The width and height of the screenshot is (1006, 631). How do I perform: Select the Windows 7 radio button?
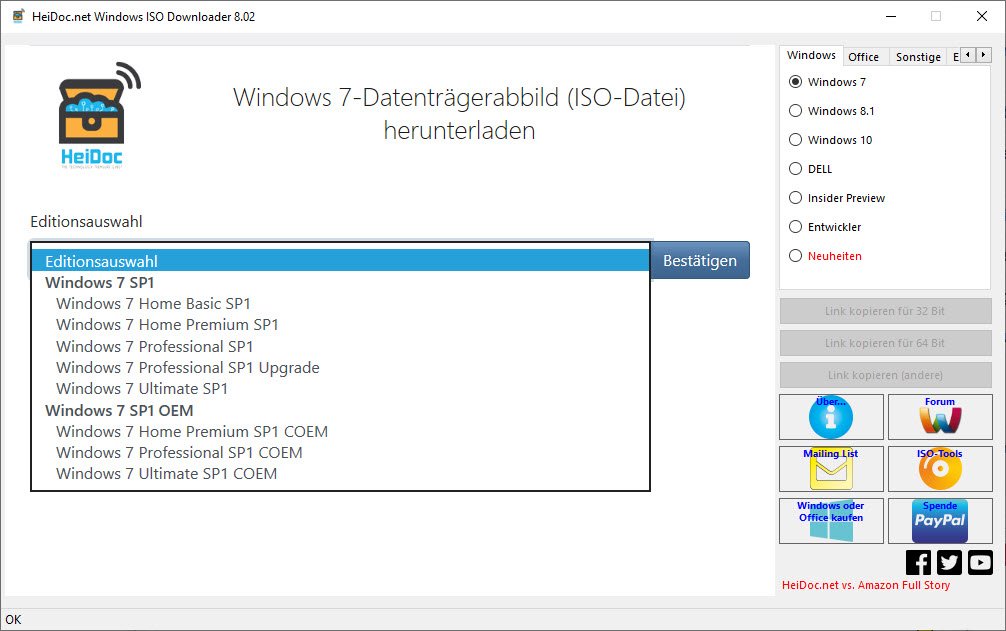click(x=795, y=81)
